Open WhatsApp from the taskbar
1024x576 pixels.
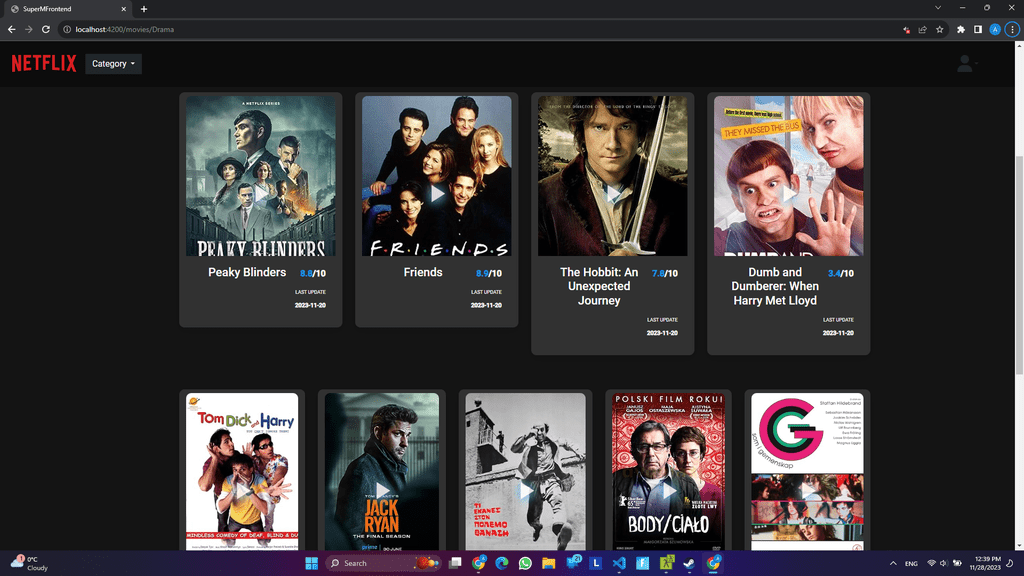tap(525, 563)
